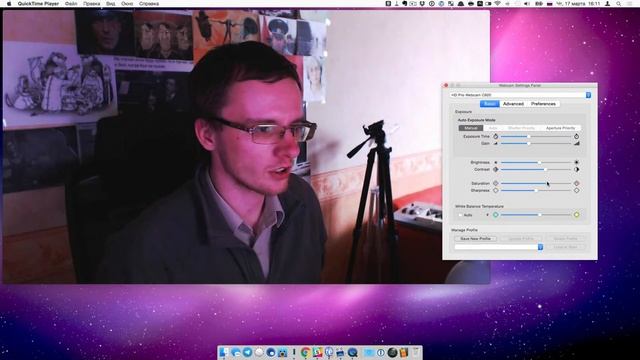The image size is (640, 360).
Task: Click the Sharpness slider track
Action: coord(536,190)
